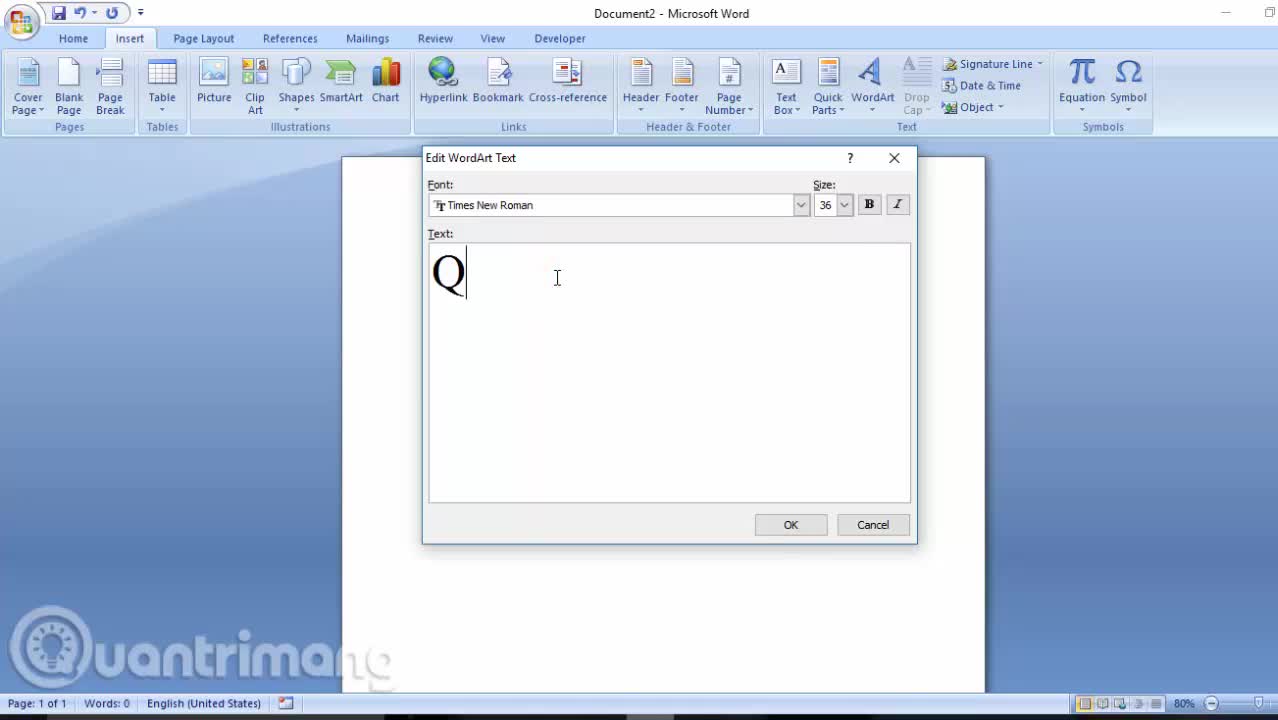Open the Symbol gallery

(1128, 87)
